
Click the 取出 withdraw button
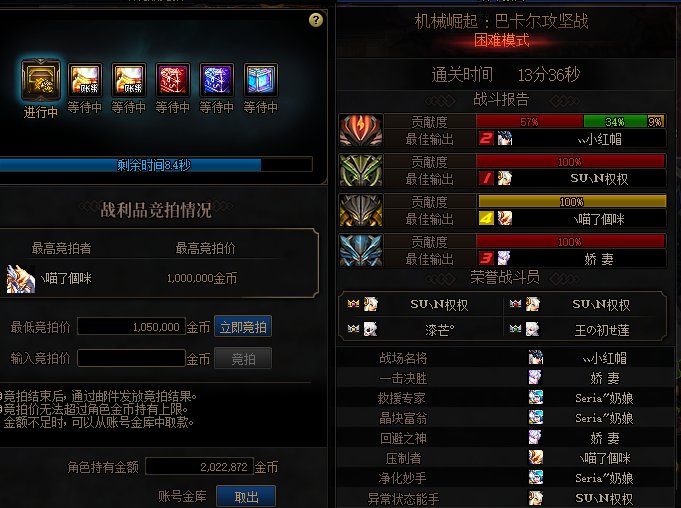[246, 497]
